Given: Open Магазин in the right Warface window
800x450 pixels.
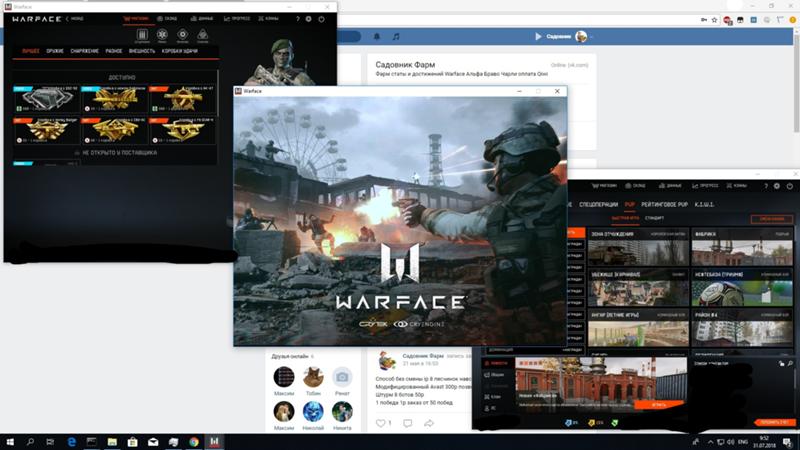Looking at the screenshot, I should (x=605, y=186).
